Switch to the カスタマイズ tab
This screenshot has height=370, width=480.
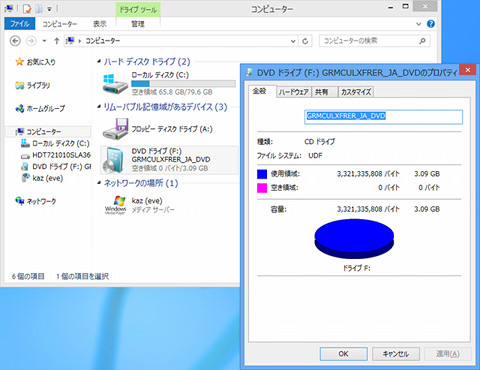tap(356, 92)
